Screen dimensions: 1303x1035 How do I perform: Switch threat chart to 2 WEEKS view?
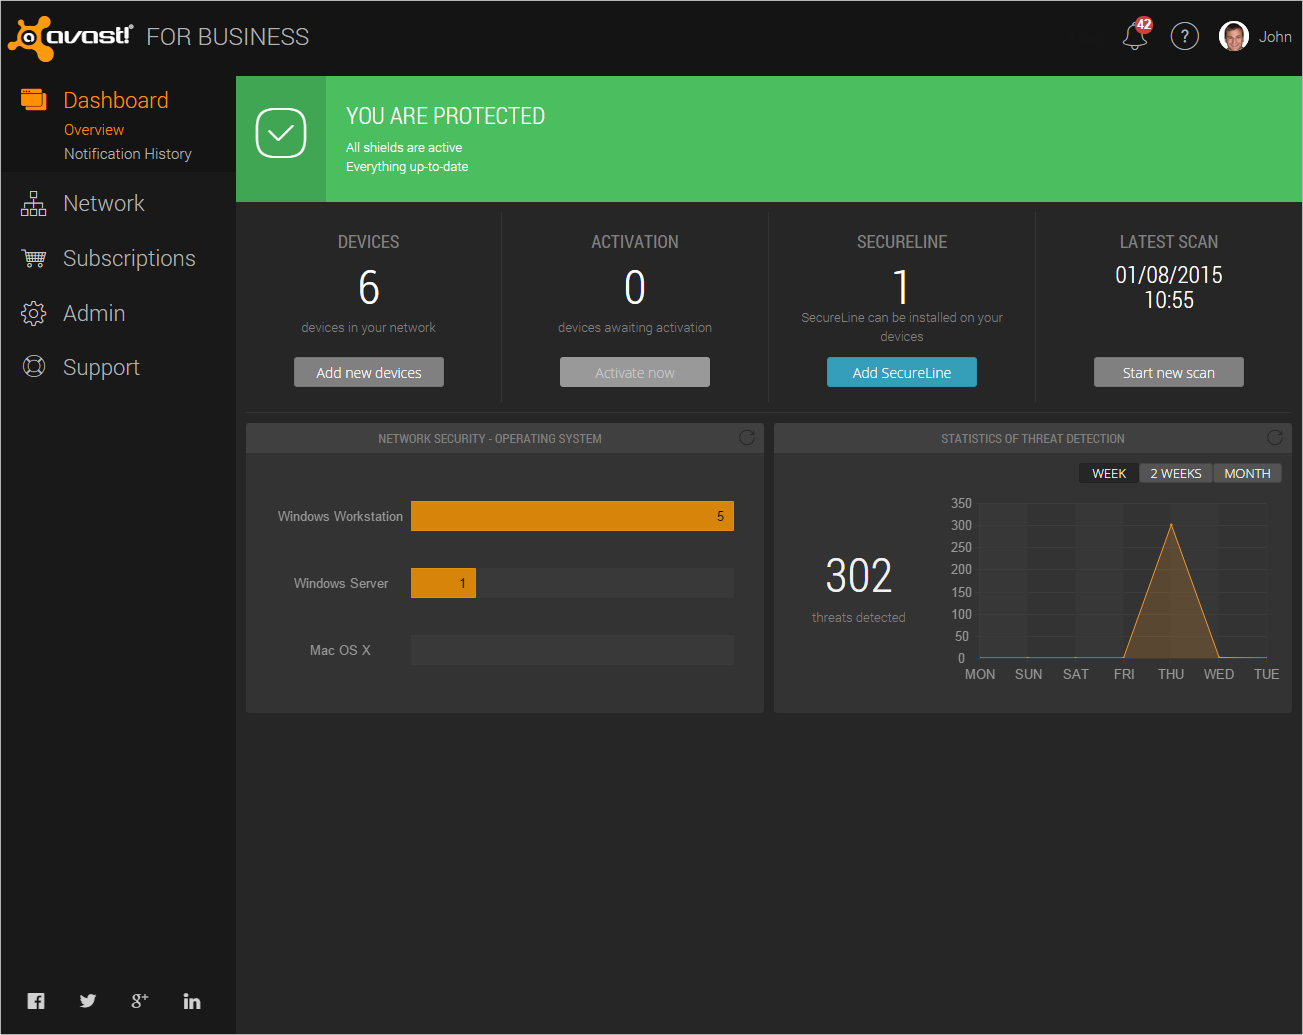[1175, 473]
